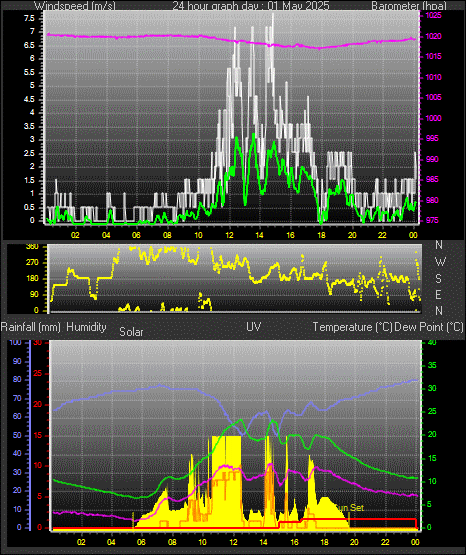
Task: Select the Dew Point (°C) legend label
Action: coord(429,327)
